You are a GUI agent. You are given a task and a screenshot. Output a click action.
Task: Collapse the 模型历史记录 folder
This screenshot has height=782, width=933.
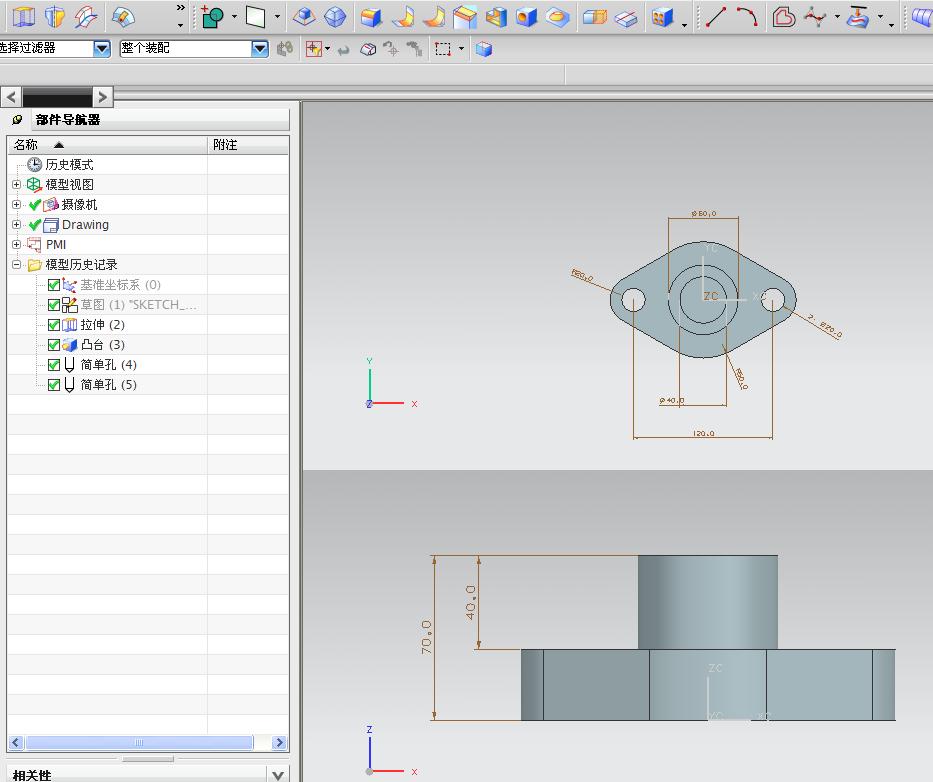pyautogui.click(x=16, y=265)
